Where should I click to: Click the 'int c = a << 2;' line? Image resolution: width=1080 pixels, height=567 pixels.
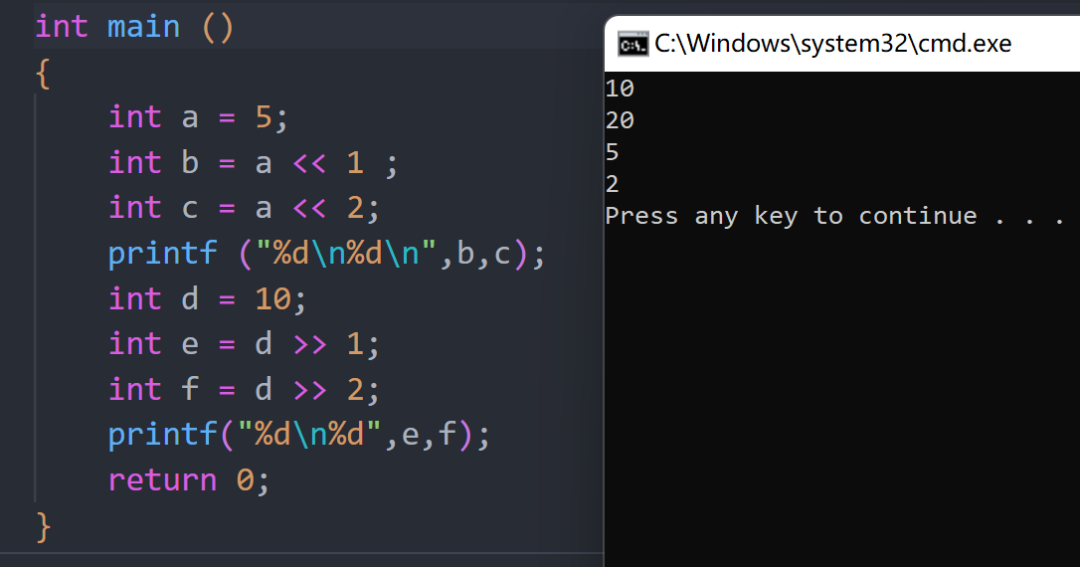244,208
